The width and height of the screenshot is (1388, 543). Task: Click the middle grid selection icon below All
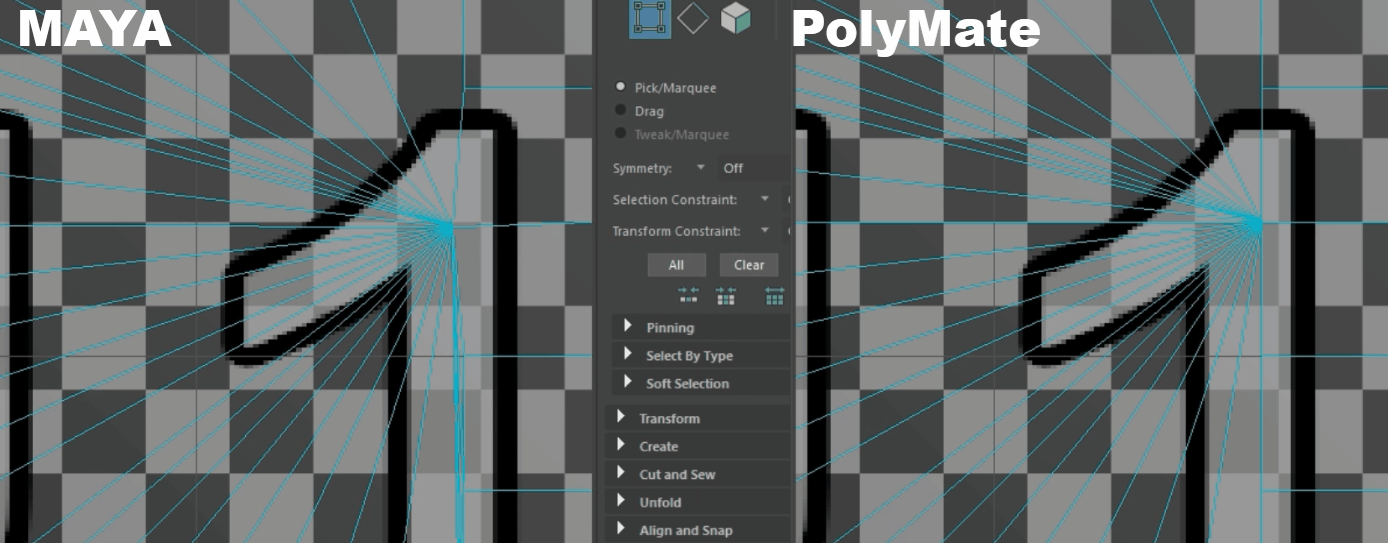click(726, 296)
